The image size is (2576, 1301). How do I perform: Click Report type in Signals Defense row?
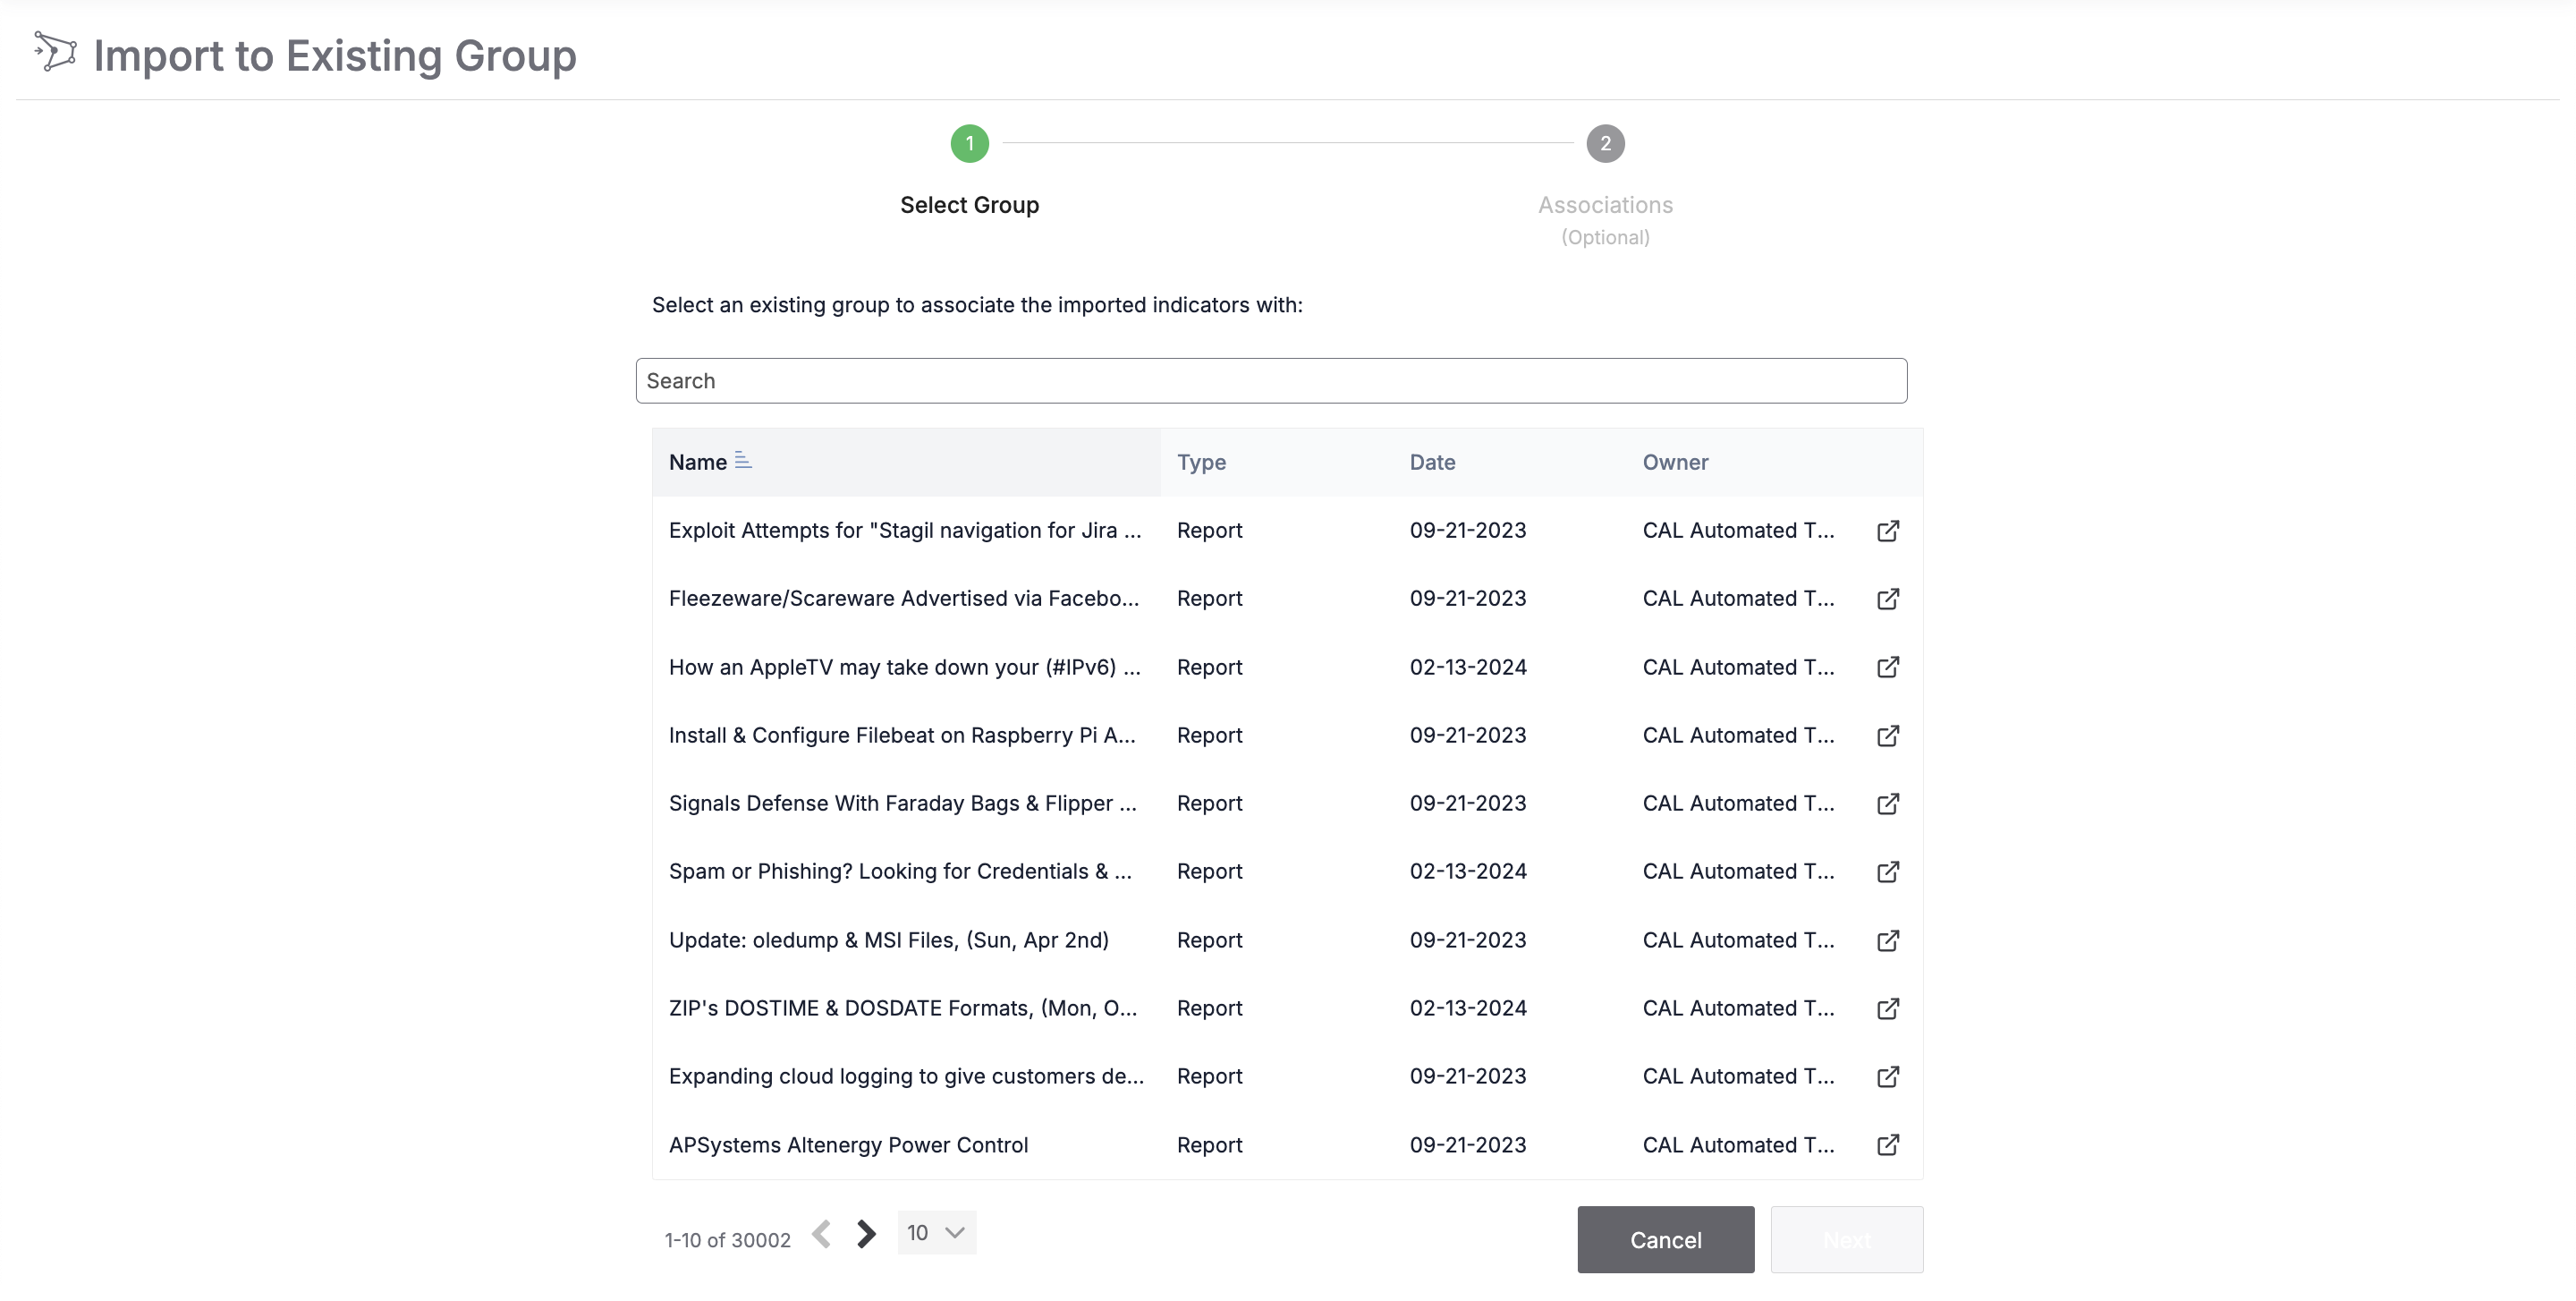pyautogui.click(x=1209, y=804)
